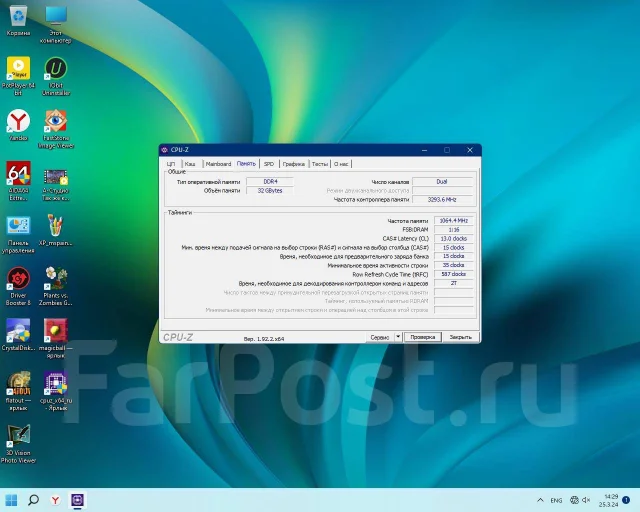Open Панель управления desktop icon

click(x=18, y=234)
